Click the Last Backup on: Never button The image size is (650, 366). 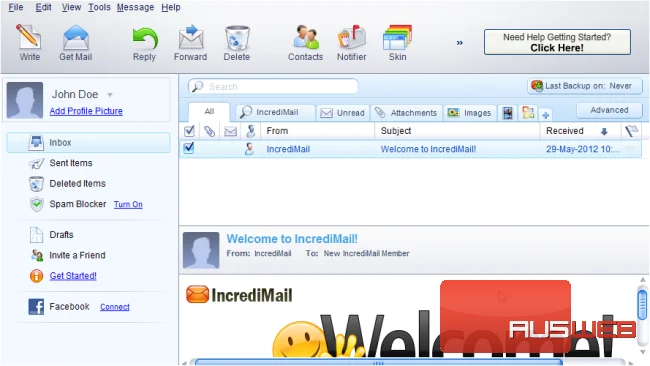click(x=585, y=86)
